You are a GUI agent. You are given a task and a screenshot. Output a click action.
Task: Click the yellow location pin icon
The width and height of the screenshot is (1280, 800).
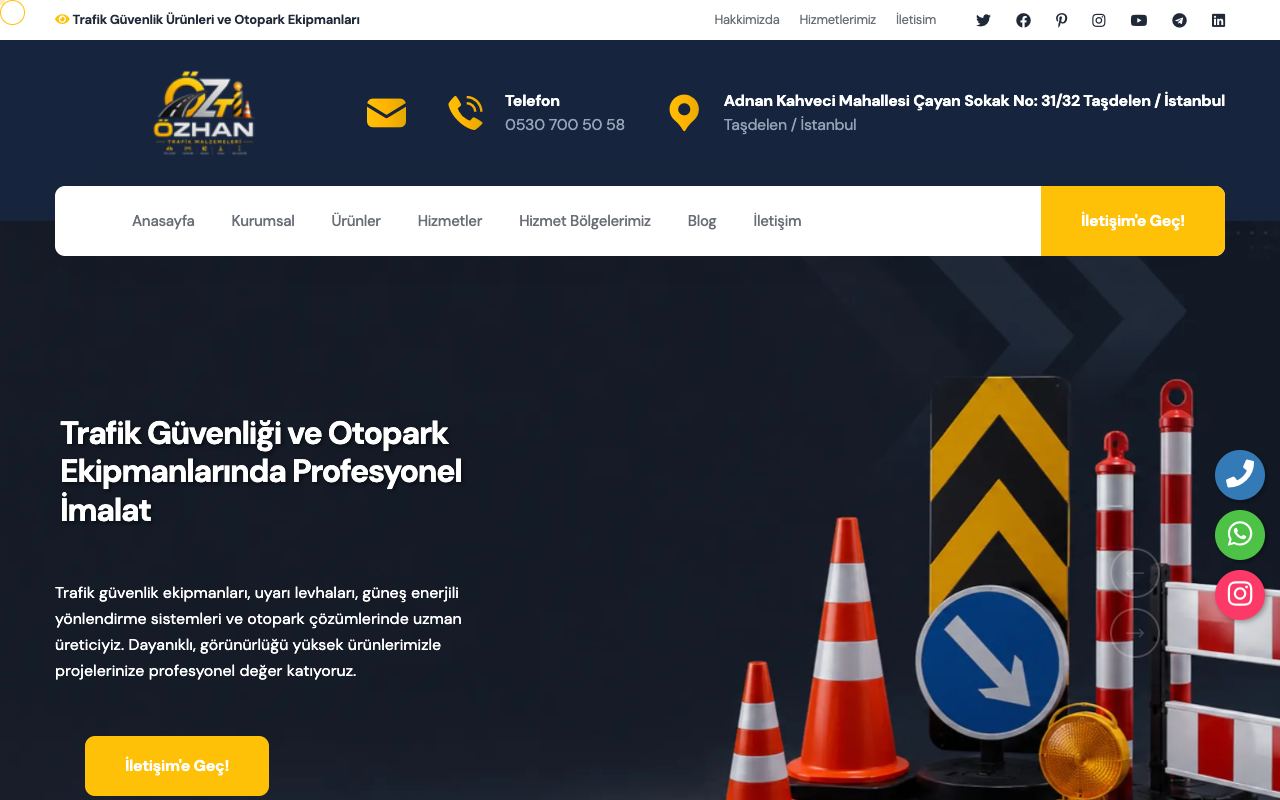coord(684,113)
